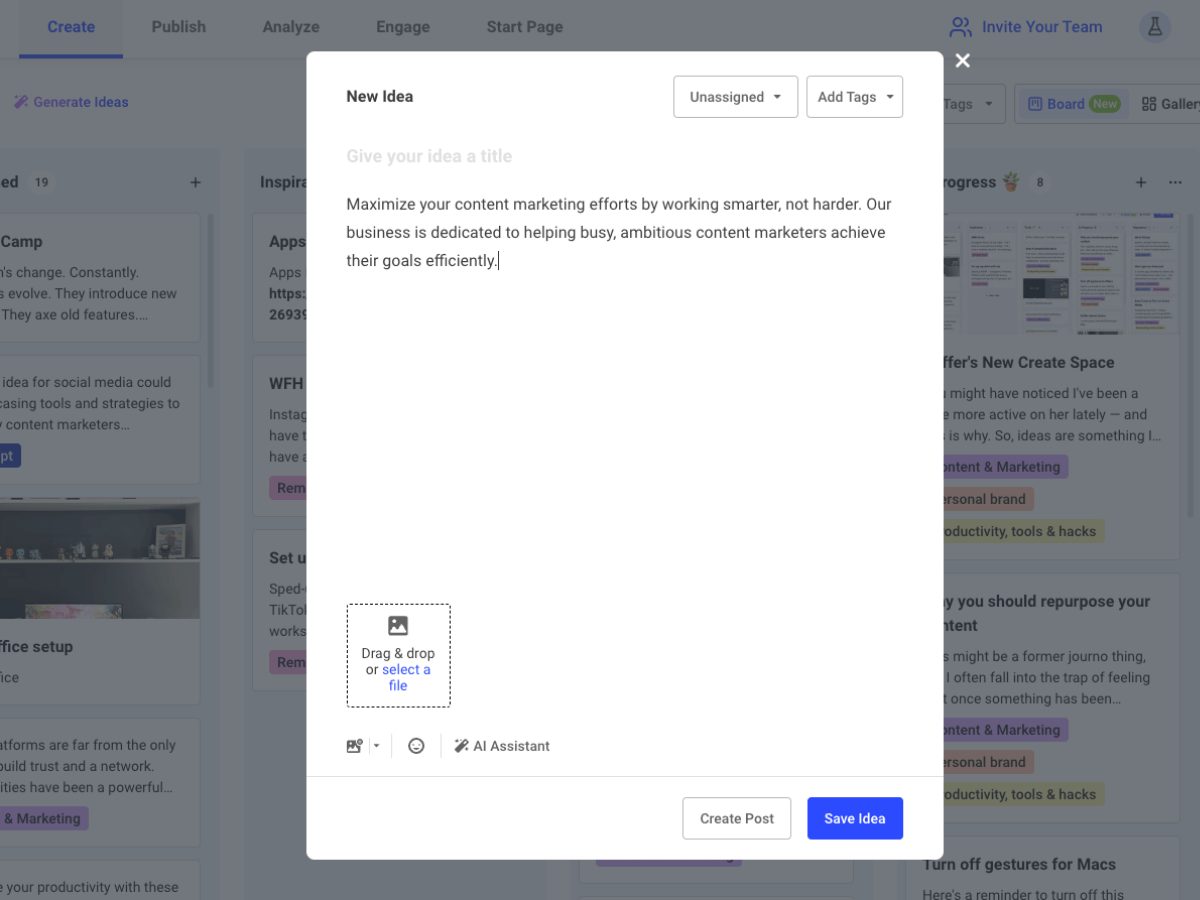Viewport: 1200px width, 900px height.
Task: Open the Publish tab
Action: click(179, 27)
